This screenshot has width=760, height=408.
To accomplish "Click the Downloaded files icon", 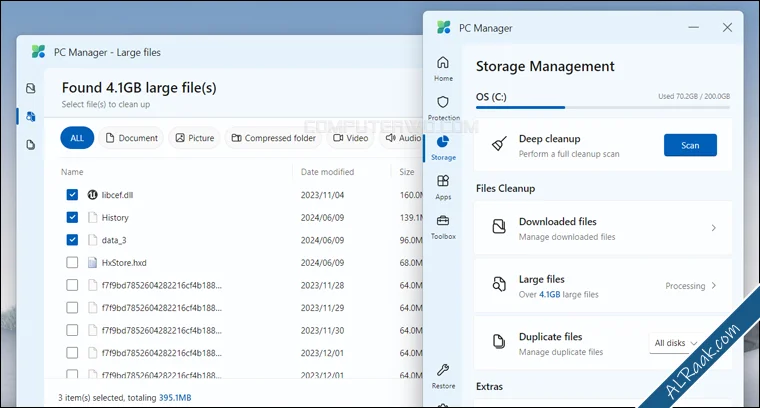I will 499,226.
